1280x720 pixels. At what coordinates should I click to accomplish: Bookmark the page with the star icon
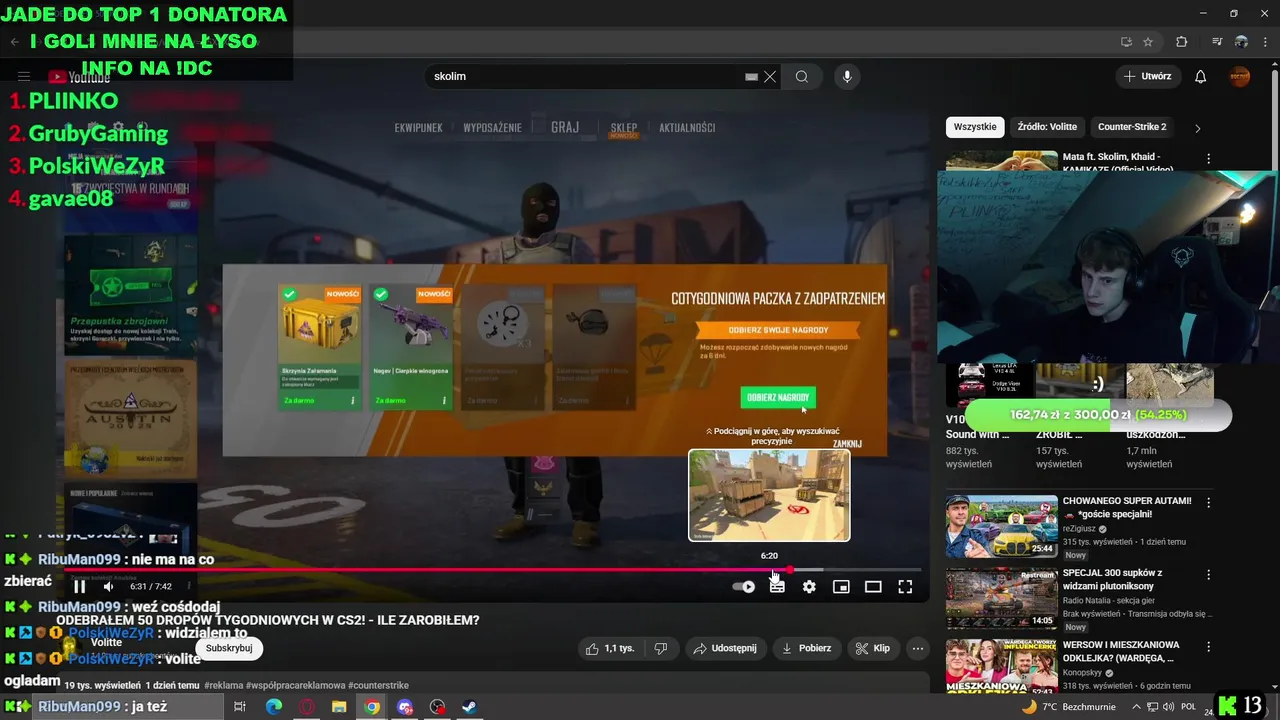[1148, 42]
